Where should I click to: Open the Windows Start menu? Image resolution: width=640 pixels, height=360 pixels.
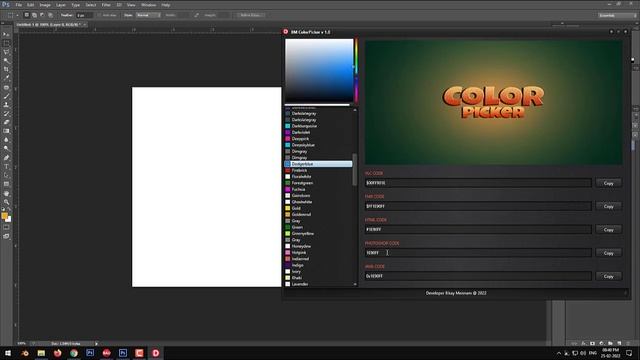coord(8,353)
